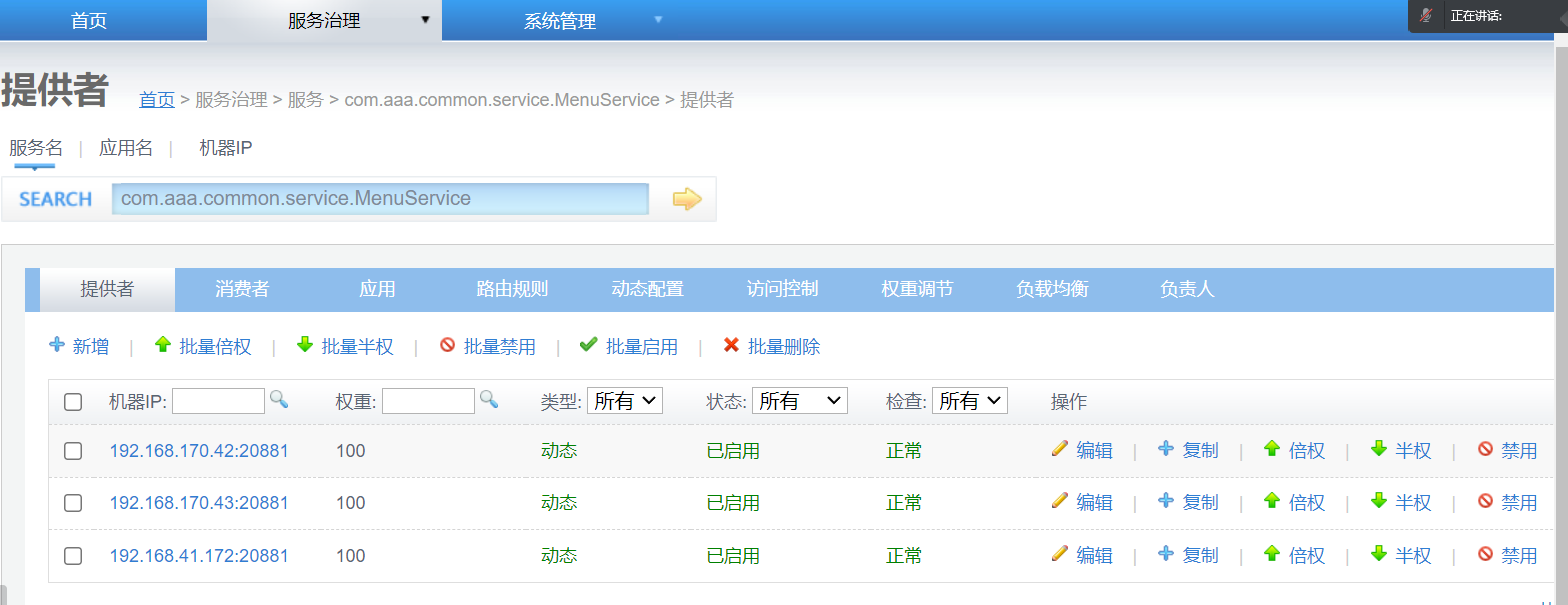Click the 权重 filter input
The height and width of the screenshot is (605, 1568).
(428, 401)
